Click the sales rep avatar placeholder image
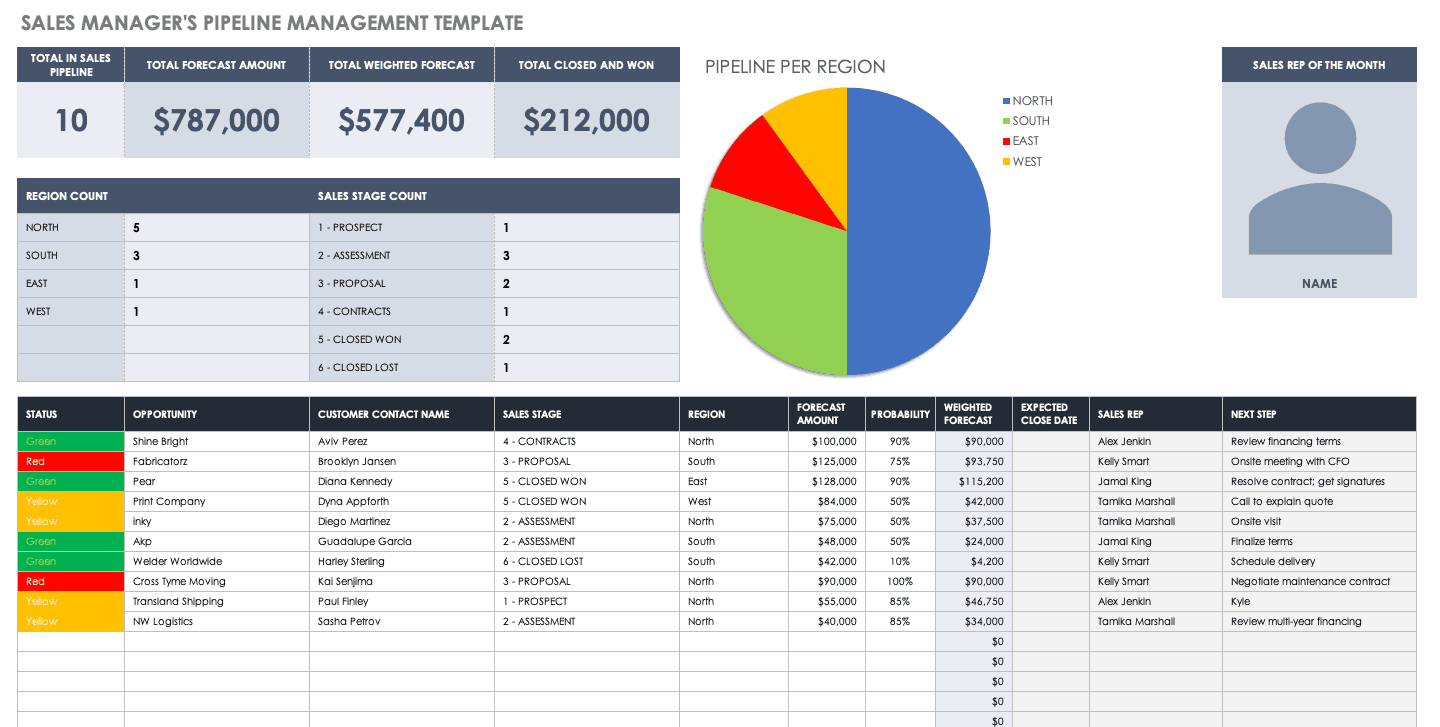 point(1319,178)
